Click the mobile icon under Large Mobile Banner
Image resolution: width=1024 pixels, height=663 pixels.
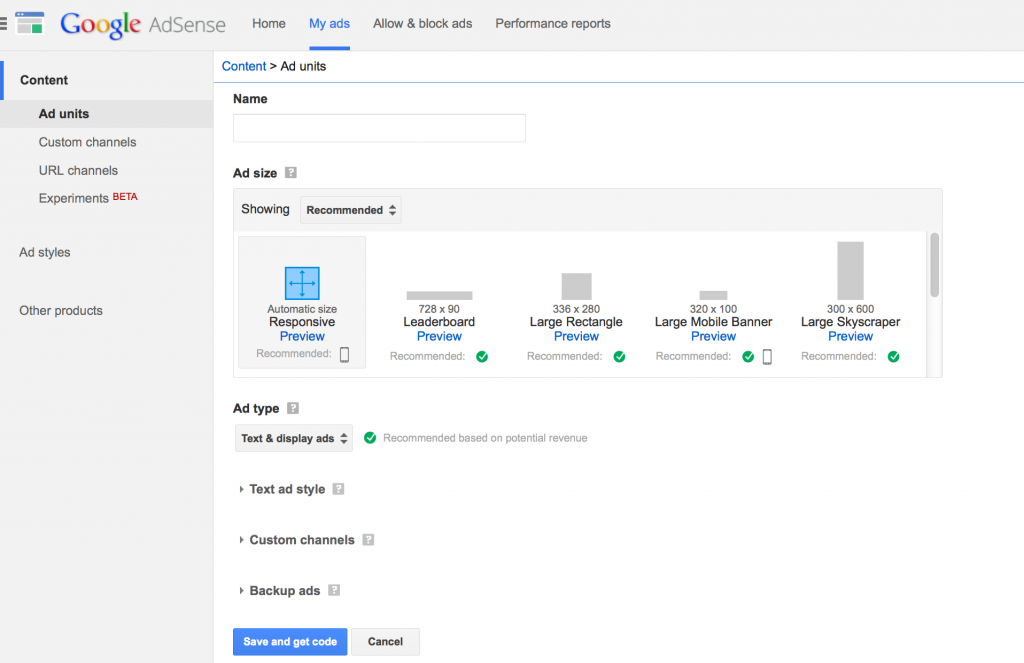767,357
